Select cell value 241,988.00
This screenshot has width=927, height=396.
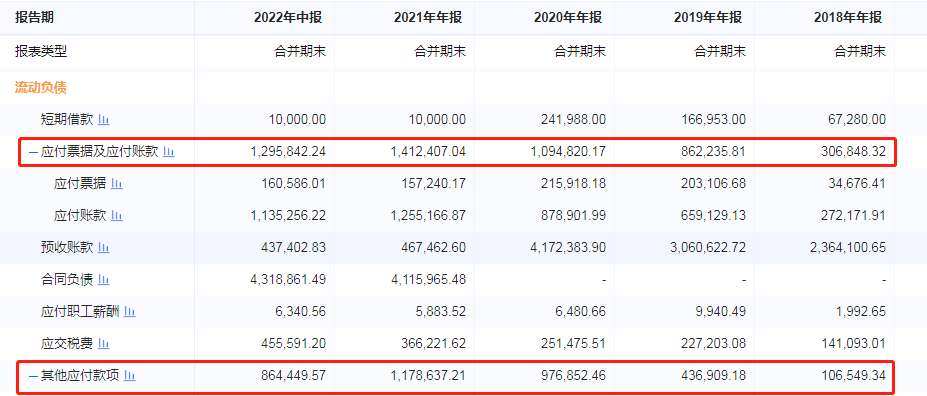(x=573, y=120)
